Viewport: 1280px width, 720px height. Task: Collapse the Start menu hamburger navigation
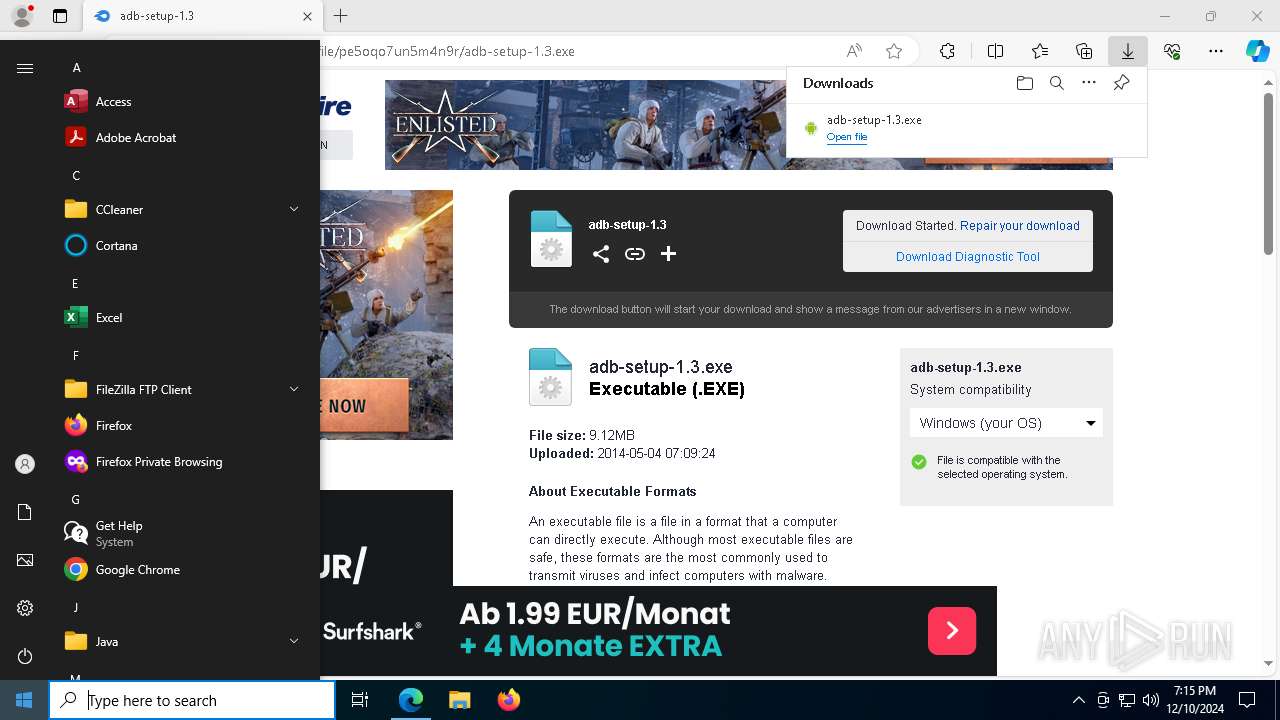pos(25,68)
